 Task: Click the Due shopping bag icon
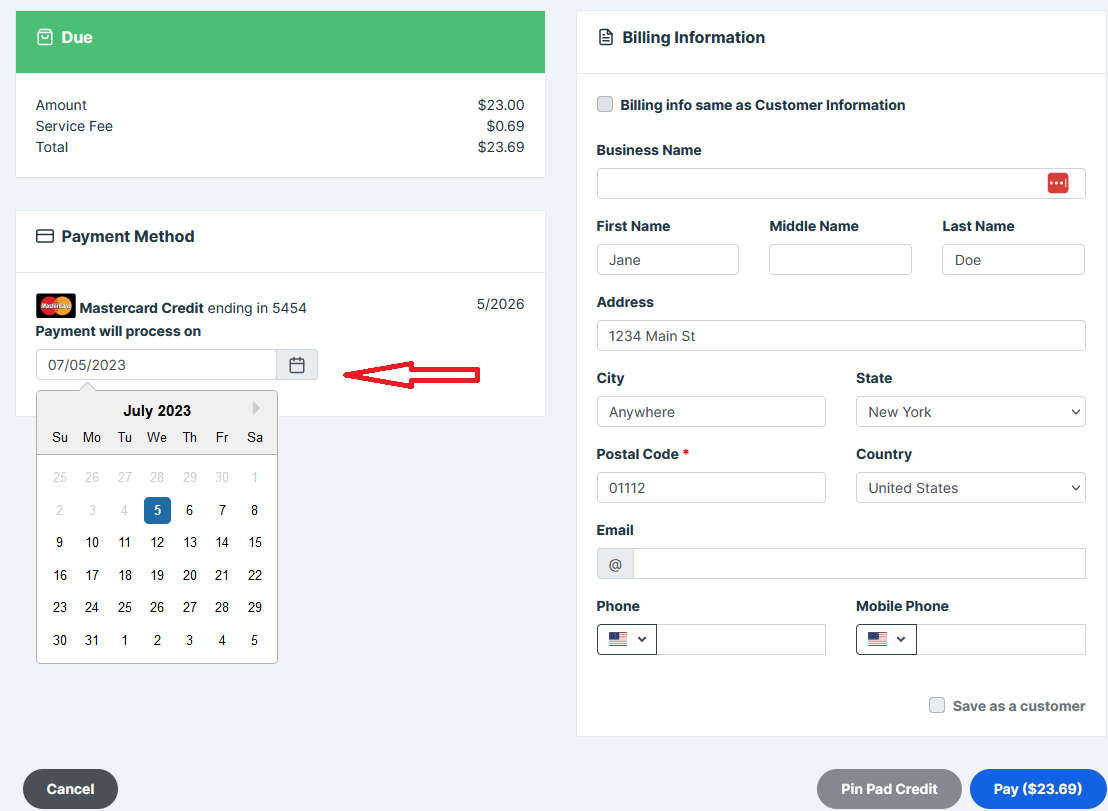point(45,37)
